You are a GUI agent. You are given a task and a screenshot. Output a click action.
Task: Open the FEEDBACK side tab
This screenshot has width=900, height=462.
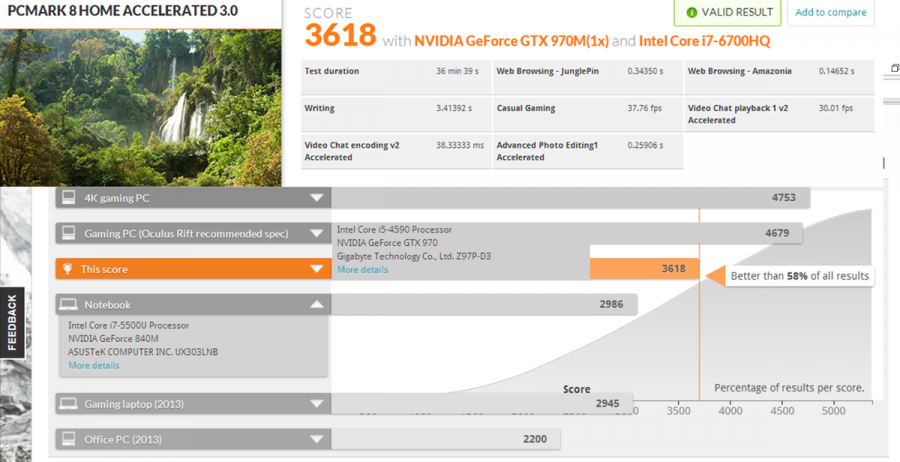pyautogui.click(x=12, y=323)
